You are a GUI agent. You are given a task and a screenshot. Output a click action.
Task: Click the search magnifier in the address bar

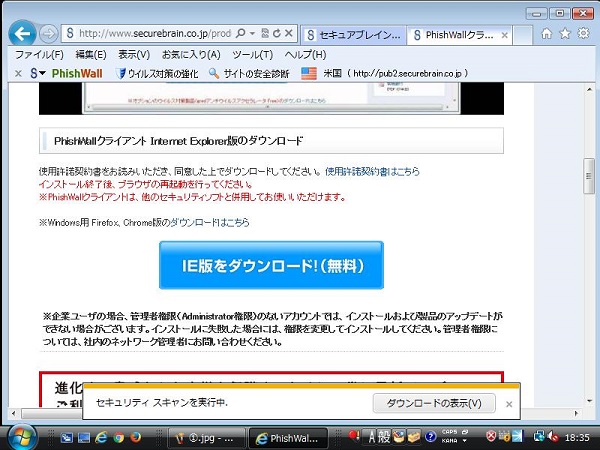[240, 34]
